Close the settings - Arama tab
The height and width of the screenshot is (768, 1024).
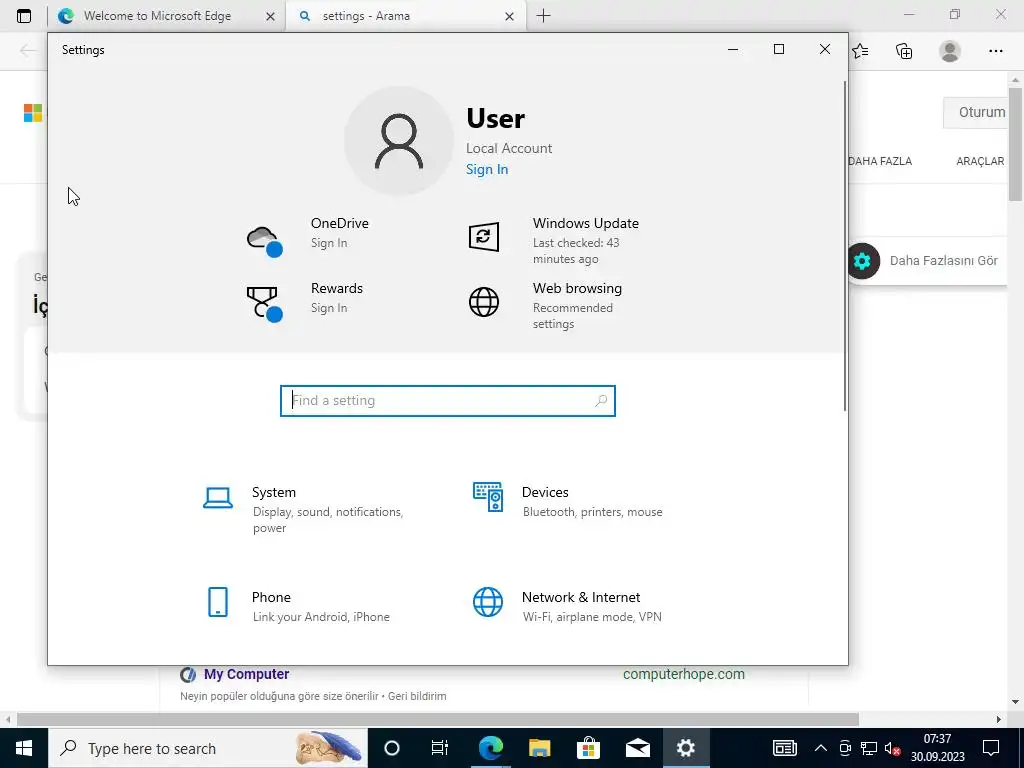[x=509, y=16]
